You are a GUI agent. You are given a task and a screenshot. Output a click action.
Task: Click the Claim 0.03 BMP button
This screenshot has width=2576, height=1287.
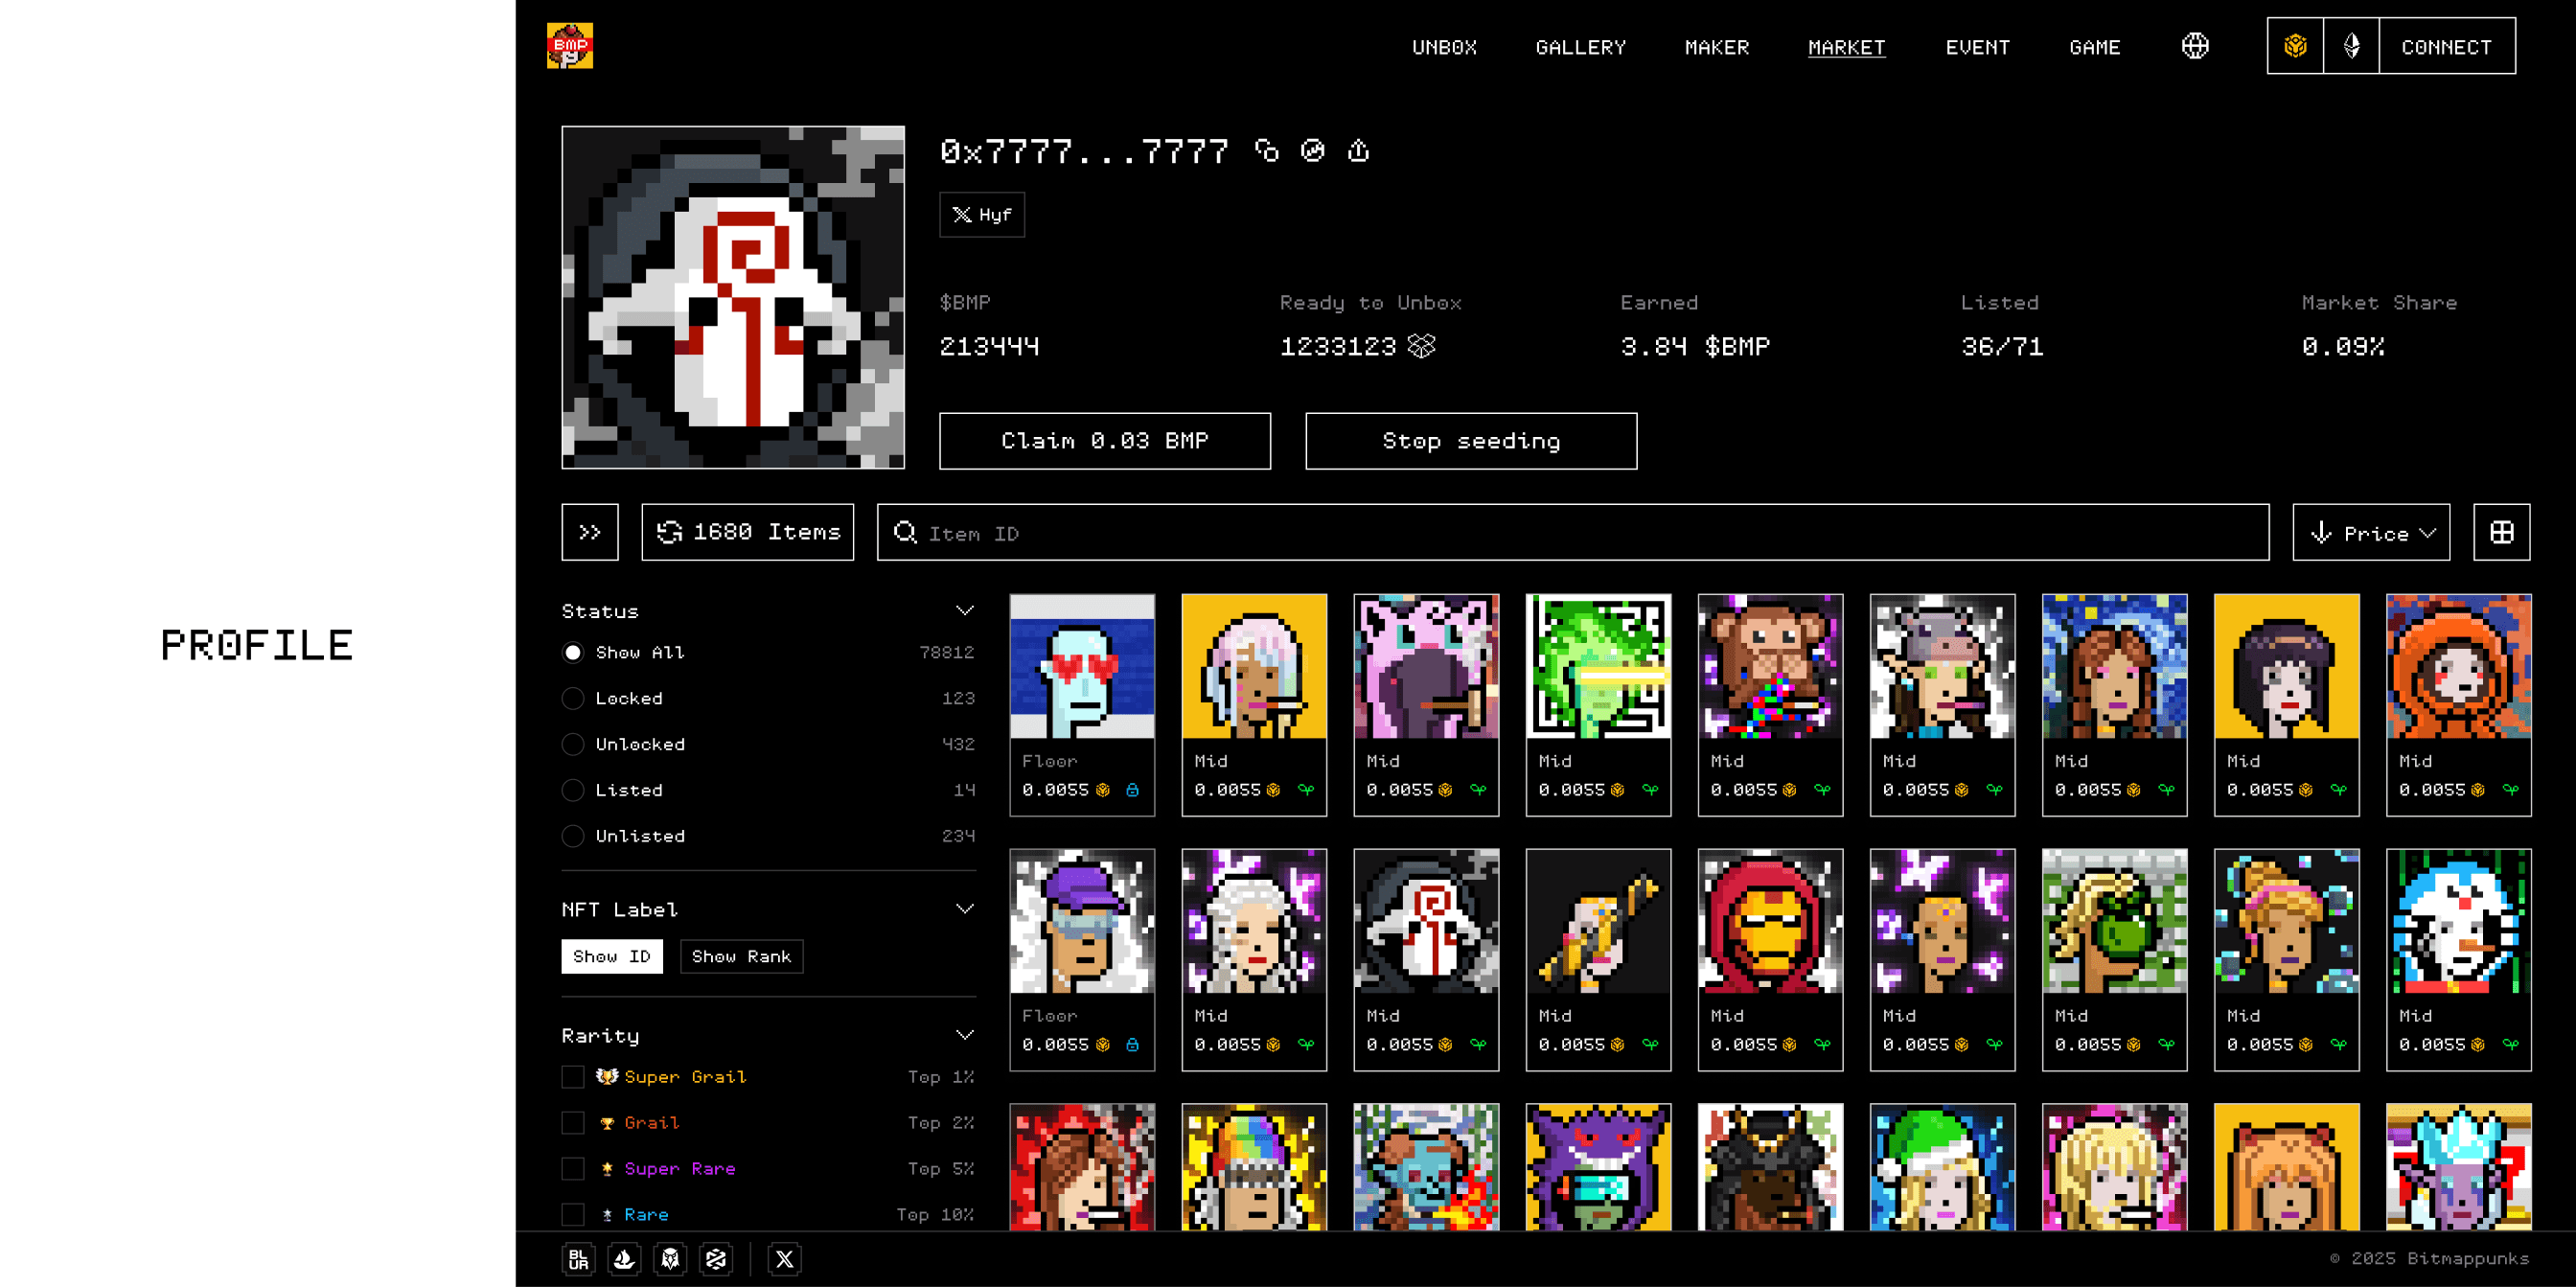pyautogui.click(x=1104, y=441)
